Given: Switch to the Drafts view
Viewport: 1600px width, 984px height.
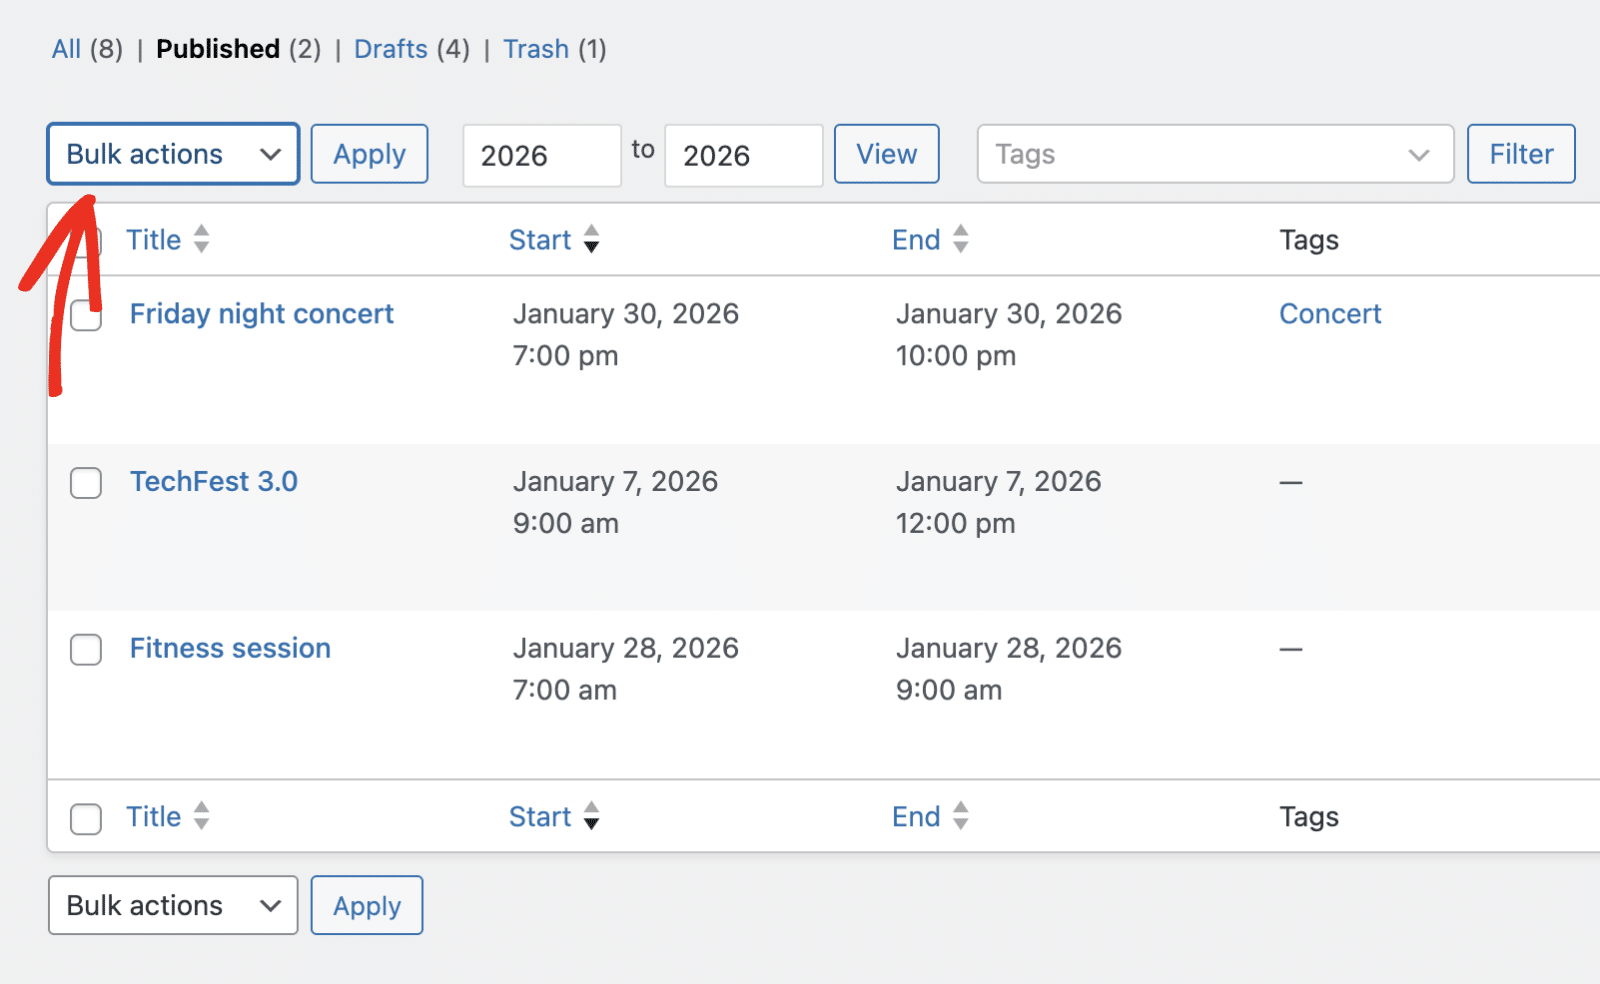Looking at the screenshot, I should (x=391, y=48).
